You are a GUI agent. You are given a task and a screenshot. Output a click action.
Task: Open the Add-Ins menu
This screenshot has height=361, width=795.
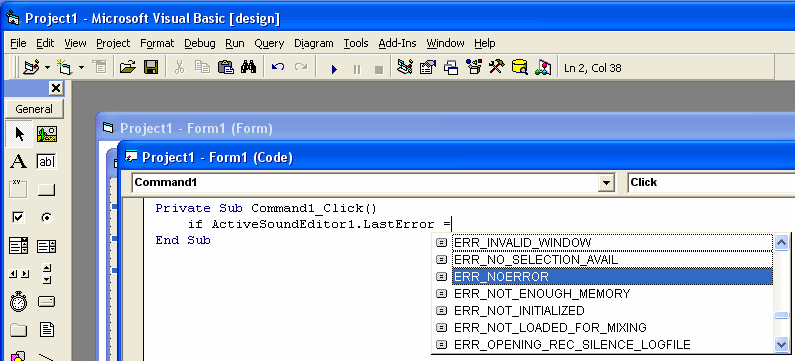pyautogui.click(x=398, y=44)
